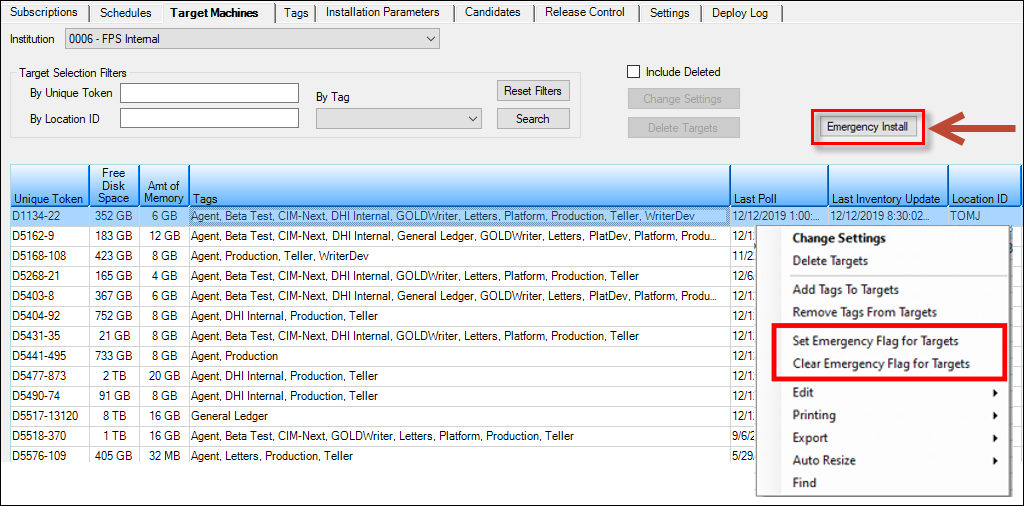1024x506 pixels.
Task: Open the Deploy Log tab
Action: pos(741,13)
